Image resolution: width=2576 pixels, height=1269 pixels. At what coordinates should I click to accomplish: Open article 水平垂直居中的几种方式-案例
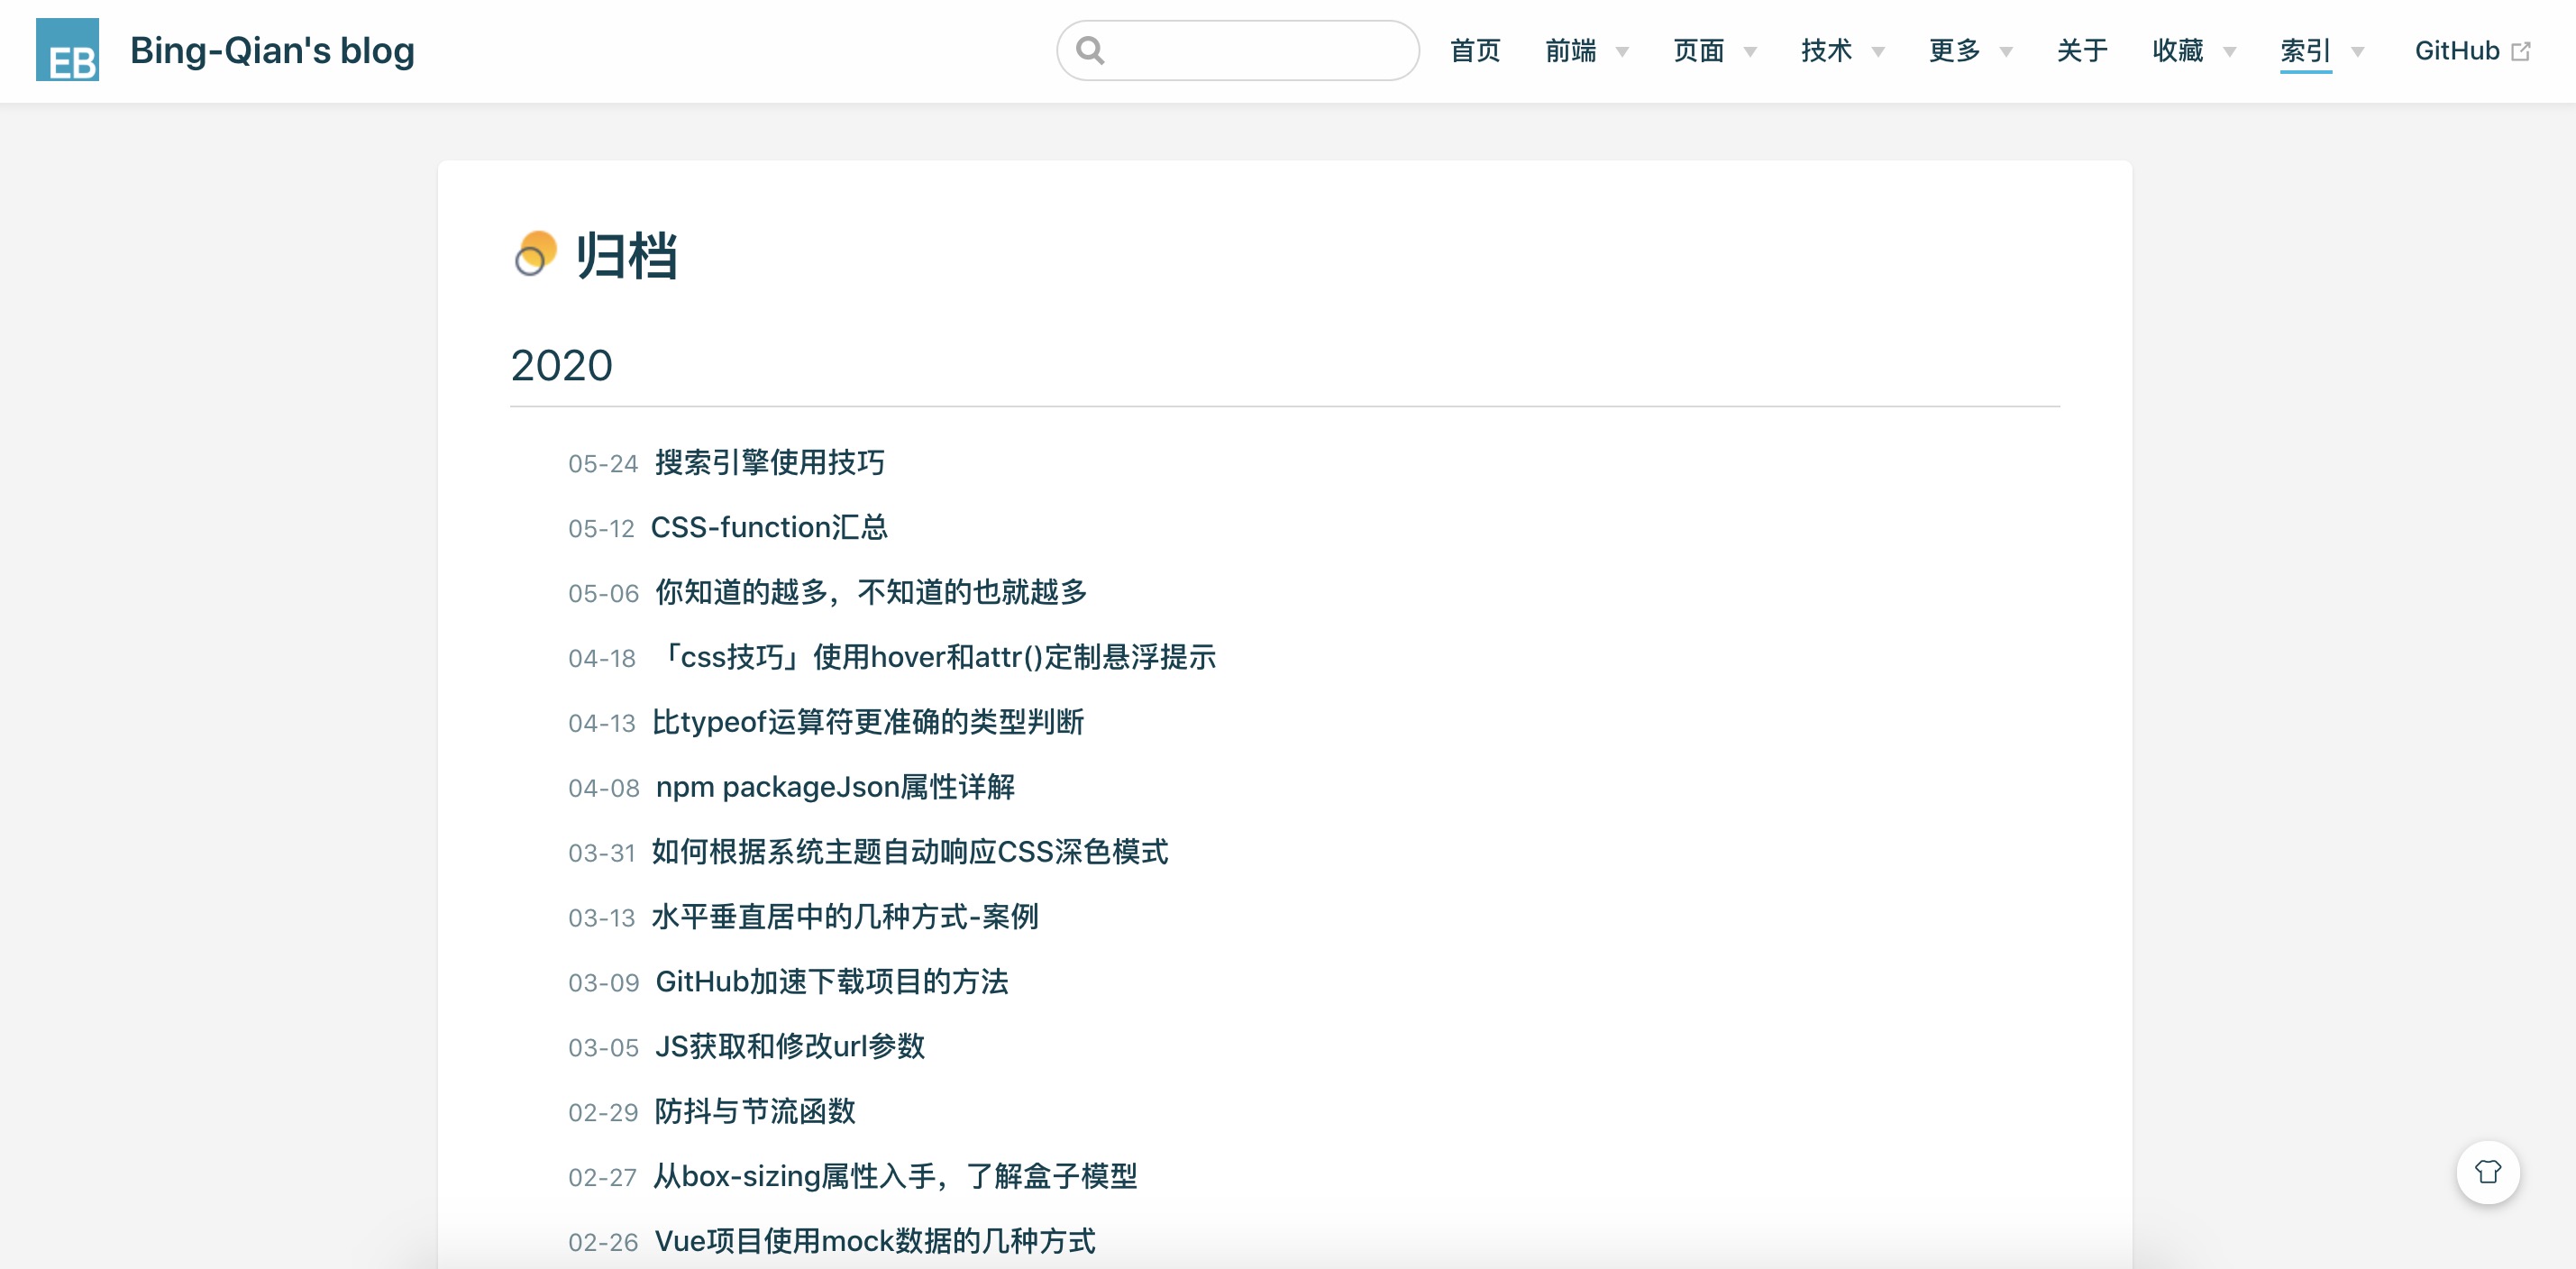[845, 917]
